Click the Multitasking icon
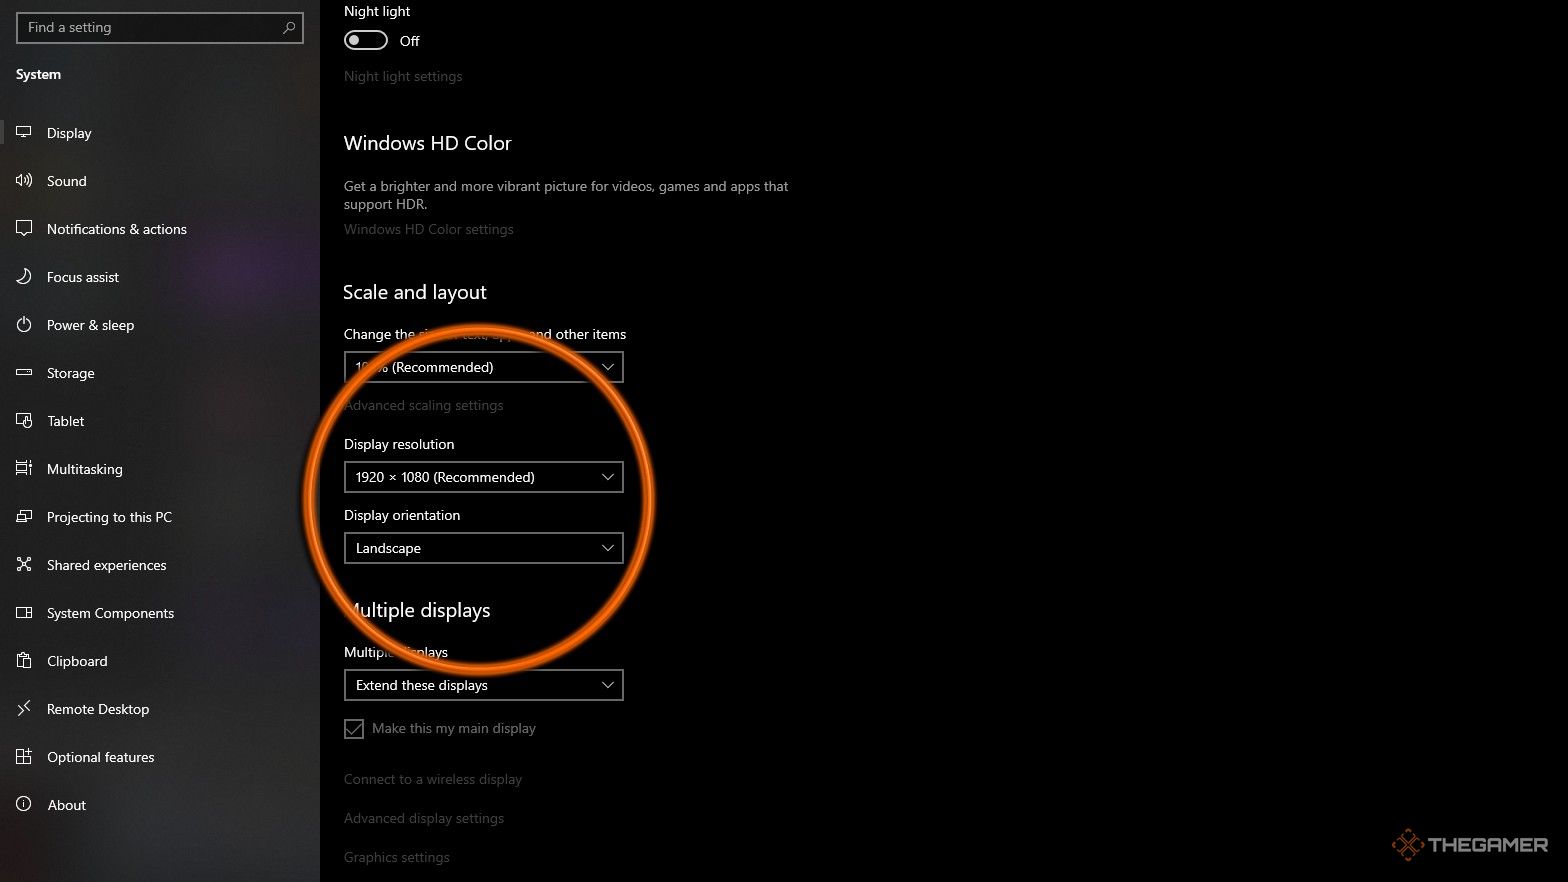The height and width of the screenshot is (882, 1568). coord(24,468)
